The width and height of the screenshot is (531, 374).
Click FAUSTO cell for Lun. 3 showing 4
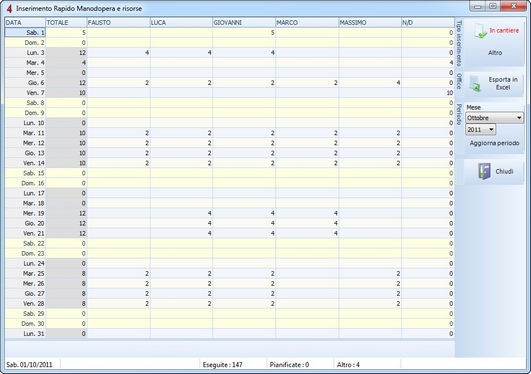(119, 53)
